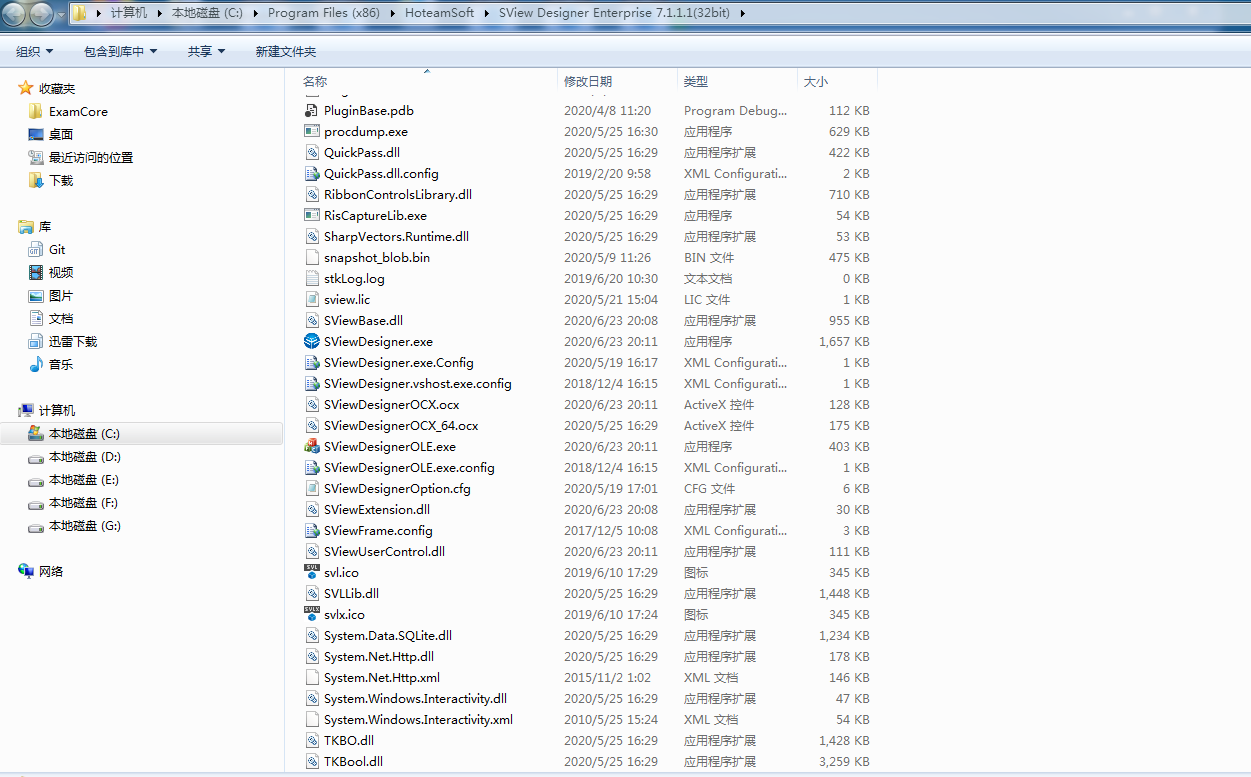Image resolution: width=1251 pixels, height=777 pixels.
Task: Click the SViewDesigner.exe application icon
Action: [x=311, y=341]
